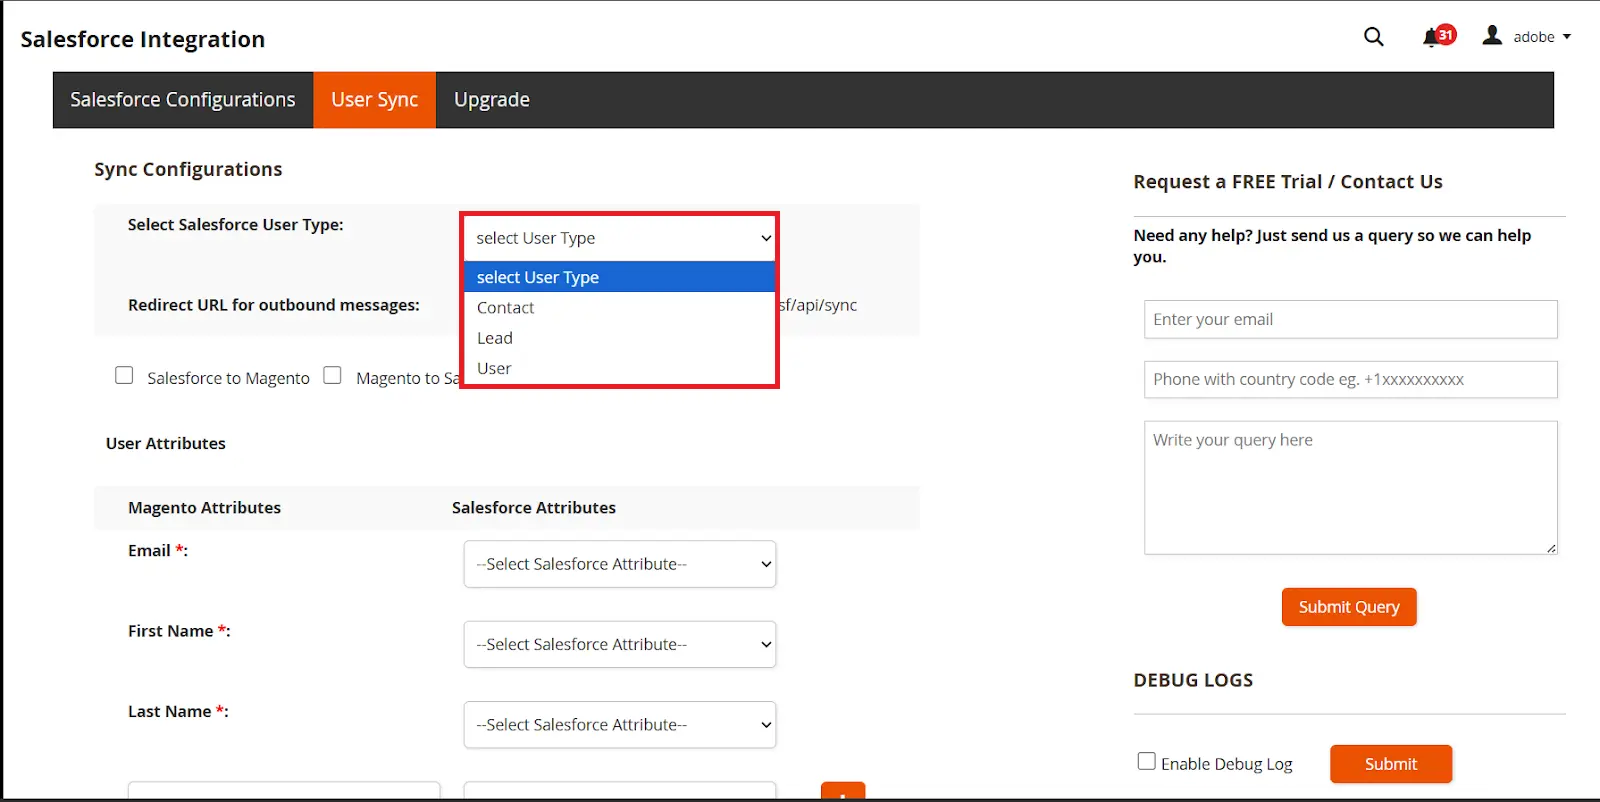This screenshot has width=1600, height=802.
Task: Focus the phone with country code field
Action: tap(1351, 379)
